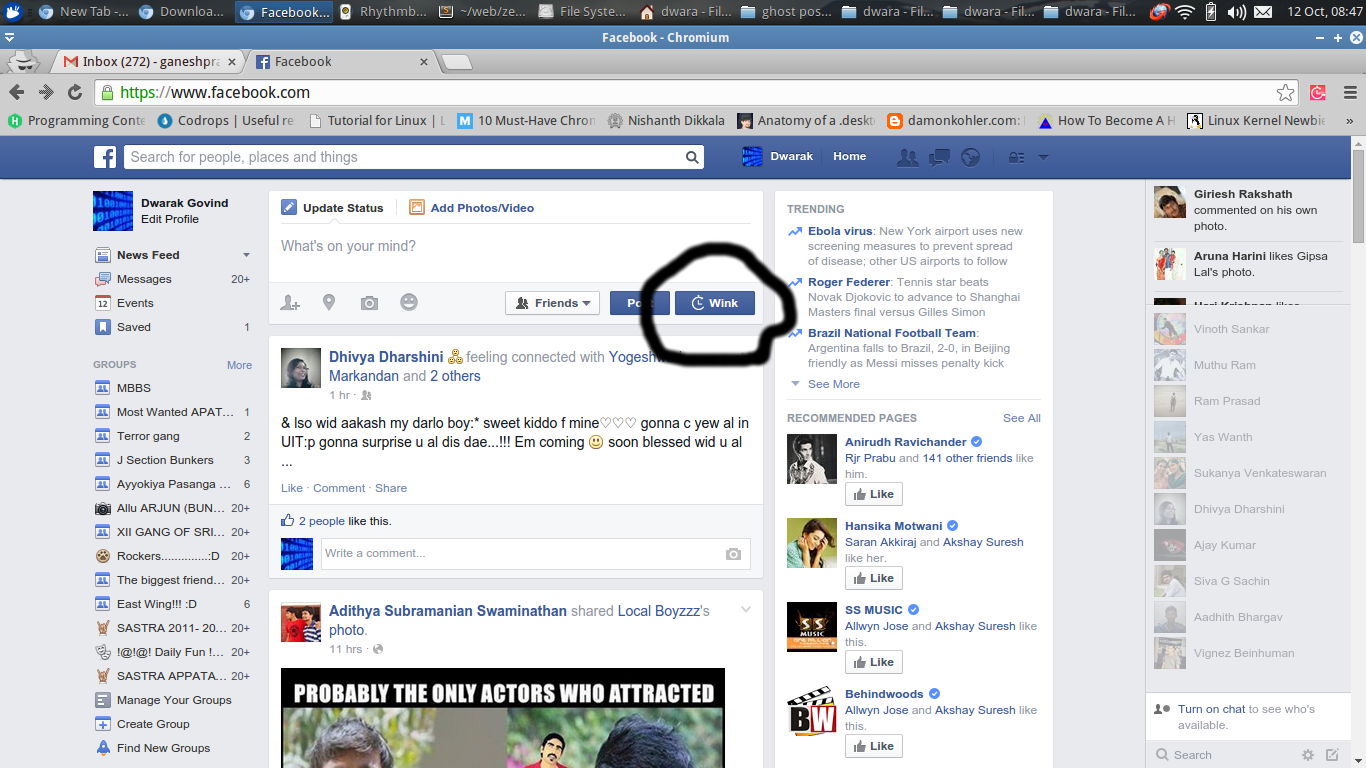Go forward with browser forward arrow
Screen dimensions: 1366x768
click(46, 92)
